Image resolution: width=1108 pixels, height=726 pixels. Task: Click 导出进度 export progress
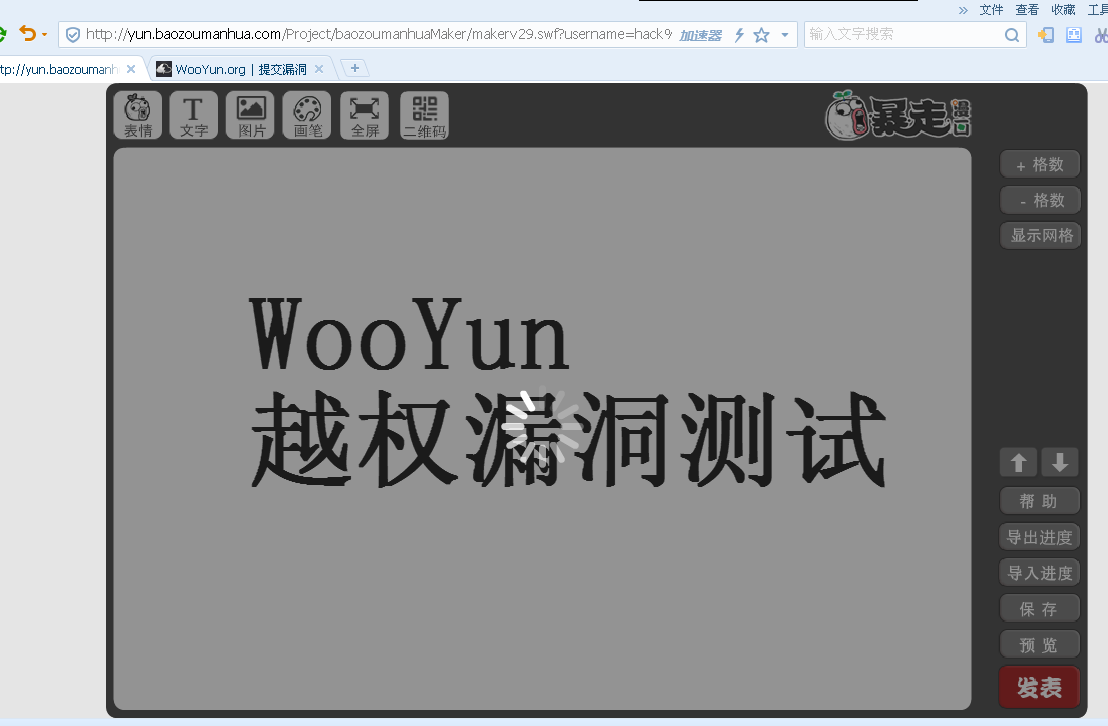click(1039, 537)
